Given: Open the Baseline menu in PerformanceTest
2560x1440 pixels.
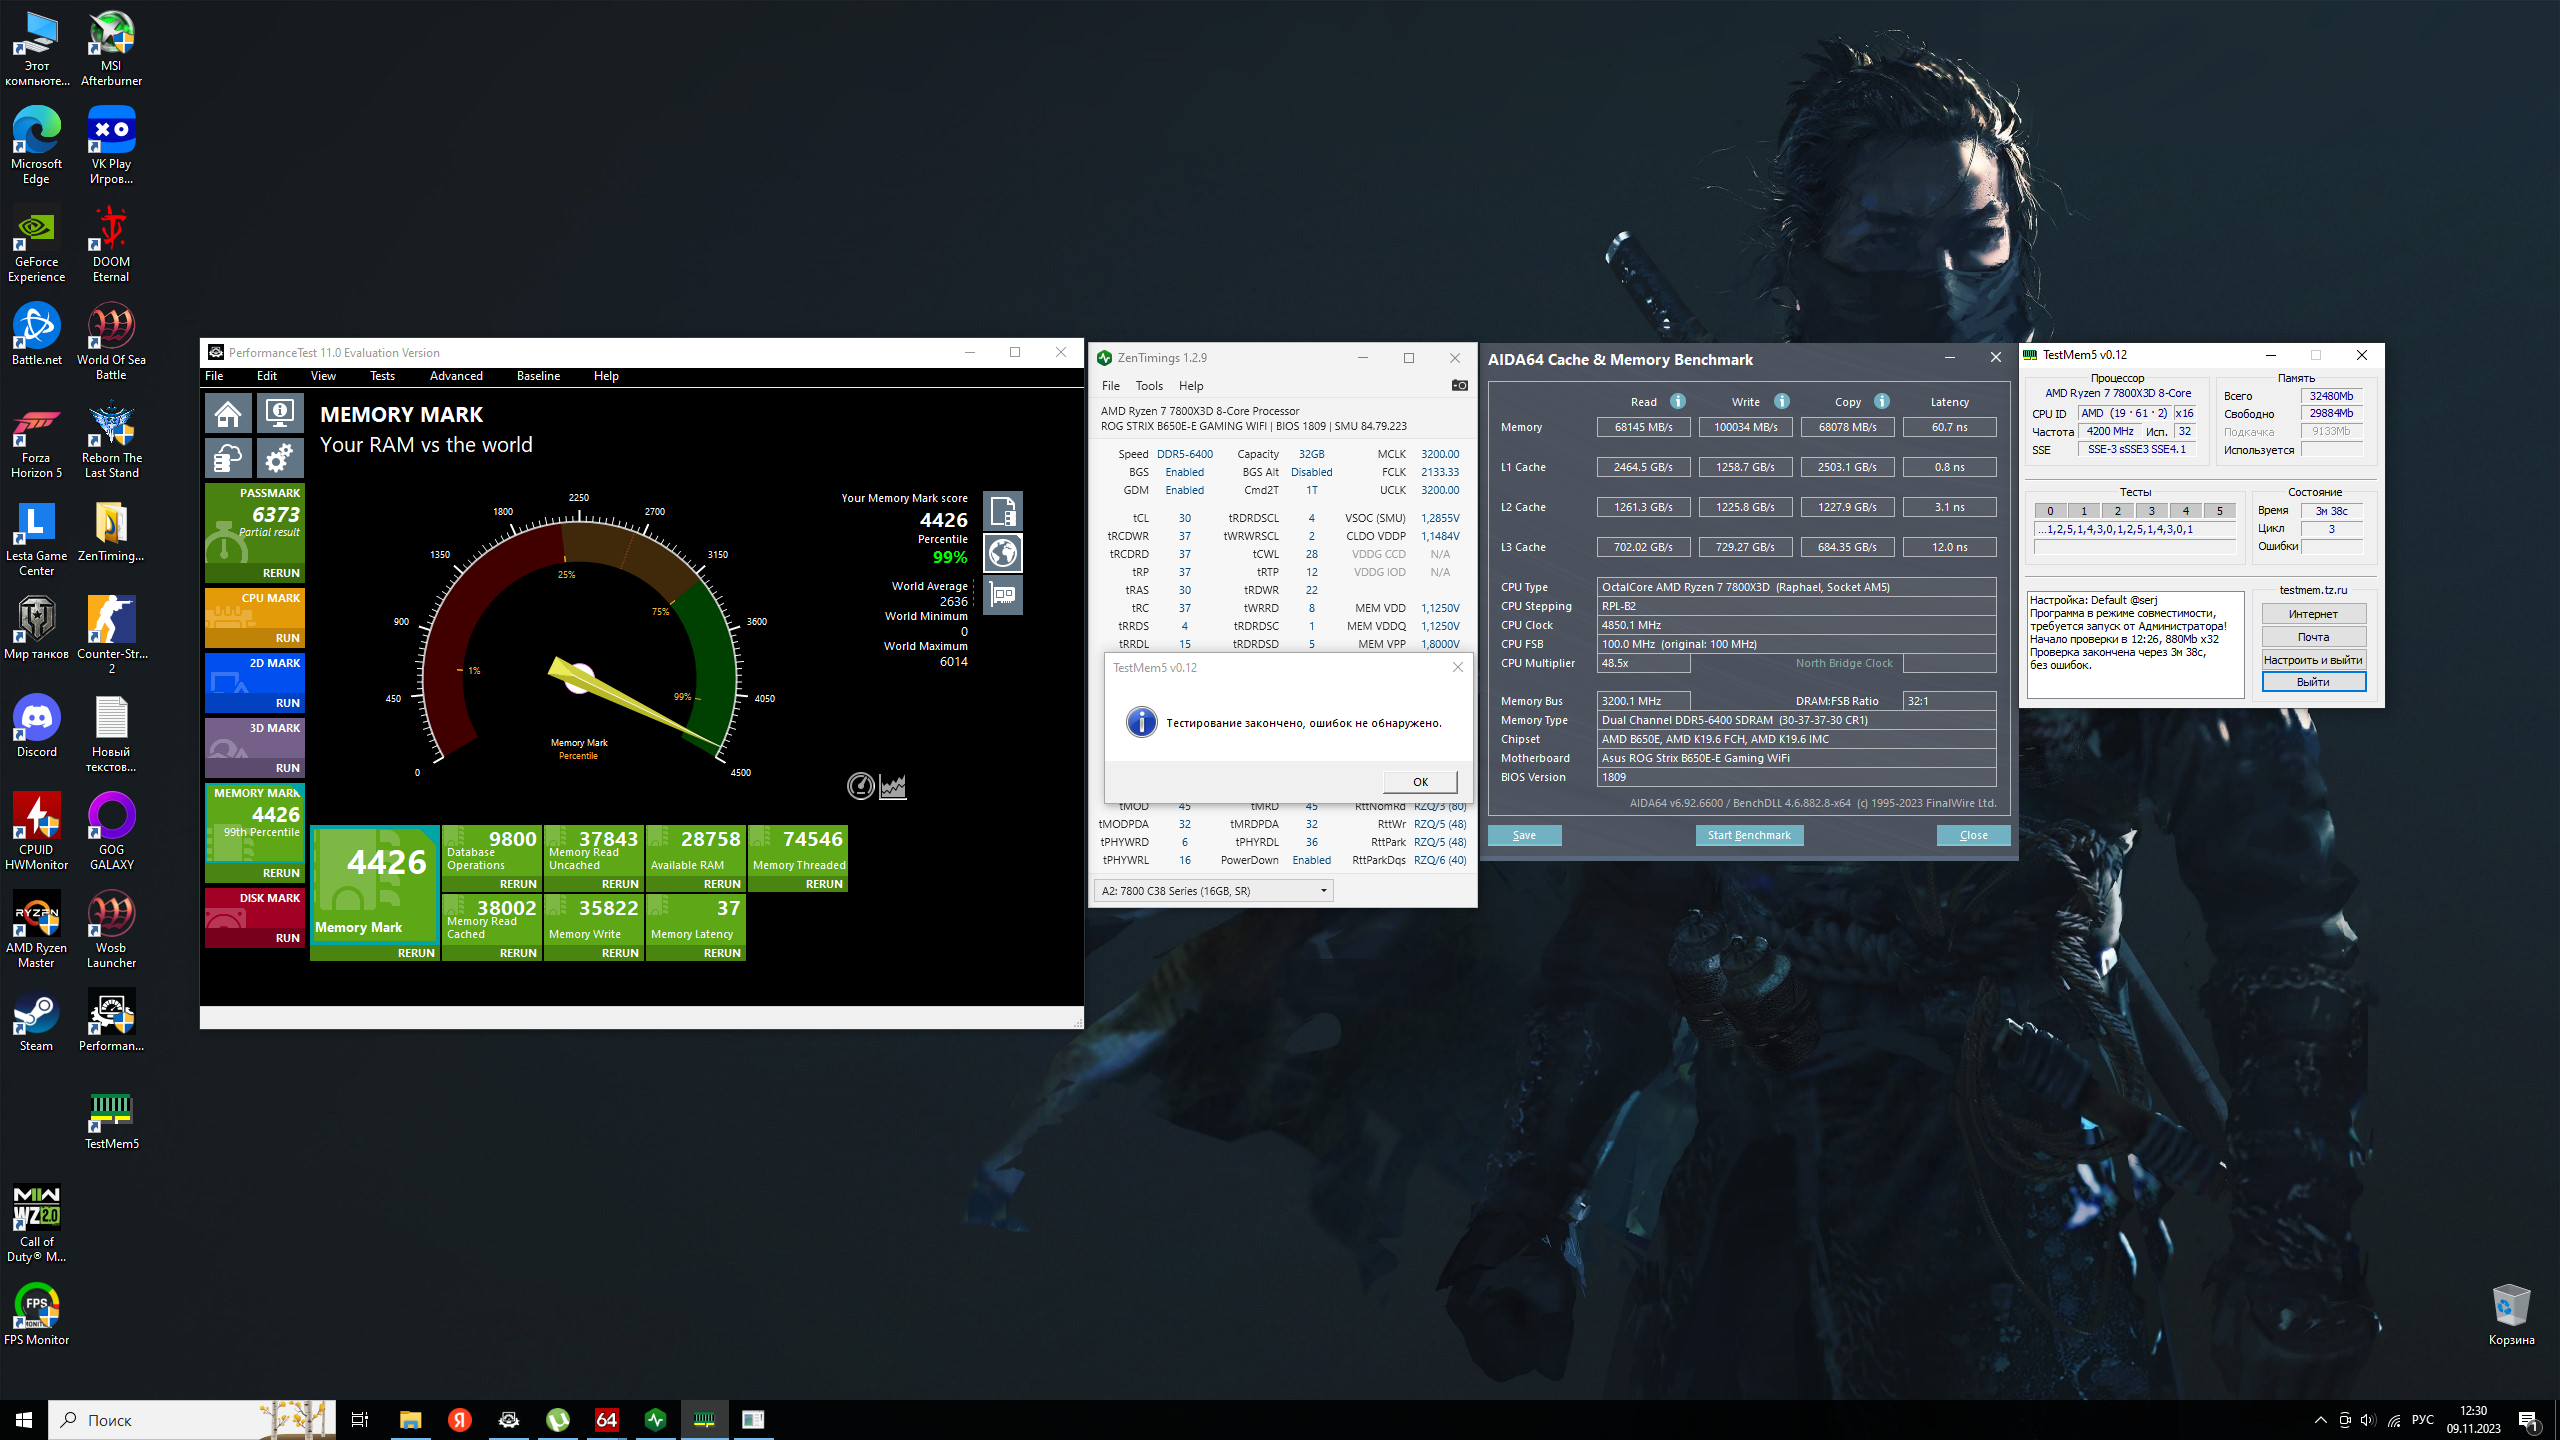Looking at the screenshot, I should click(x=538, y=376).
